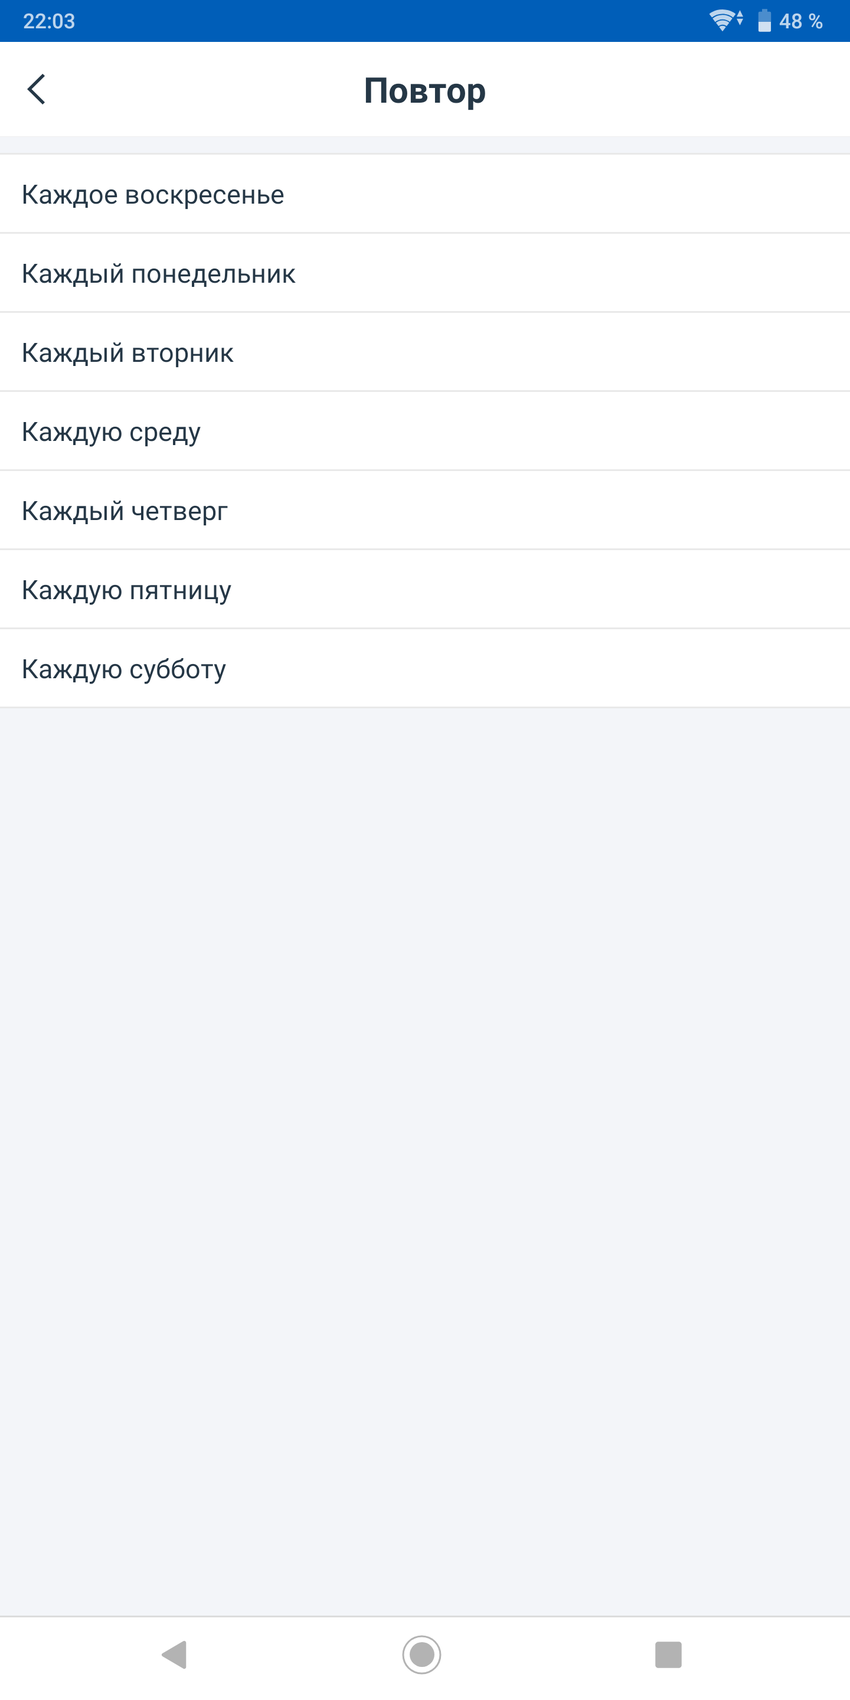
Task: Tap the Wi-Fi signal icon in status bar
Action: coord(721,20)
